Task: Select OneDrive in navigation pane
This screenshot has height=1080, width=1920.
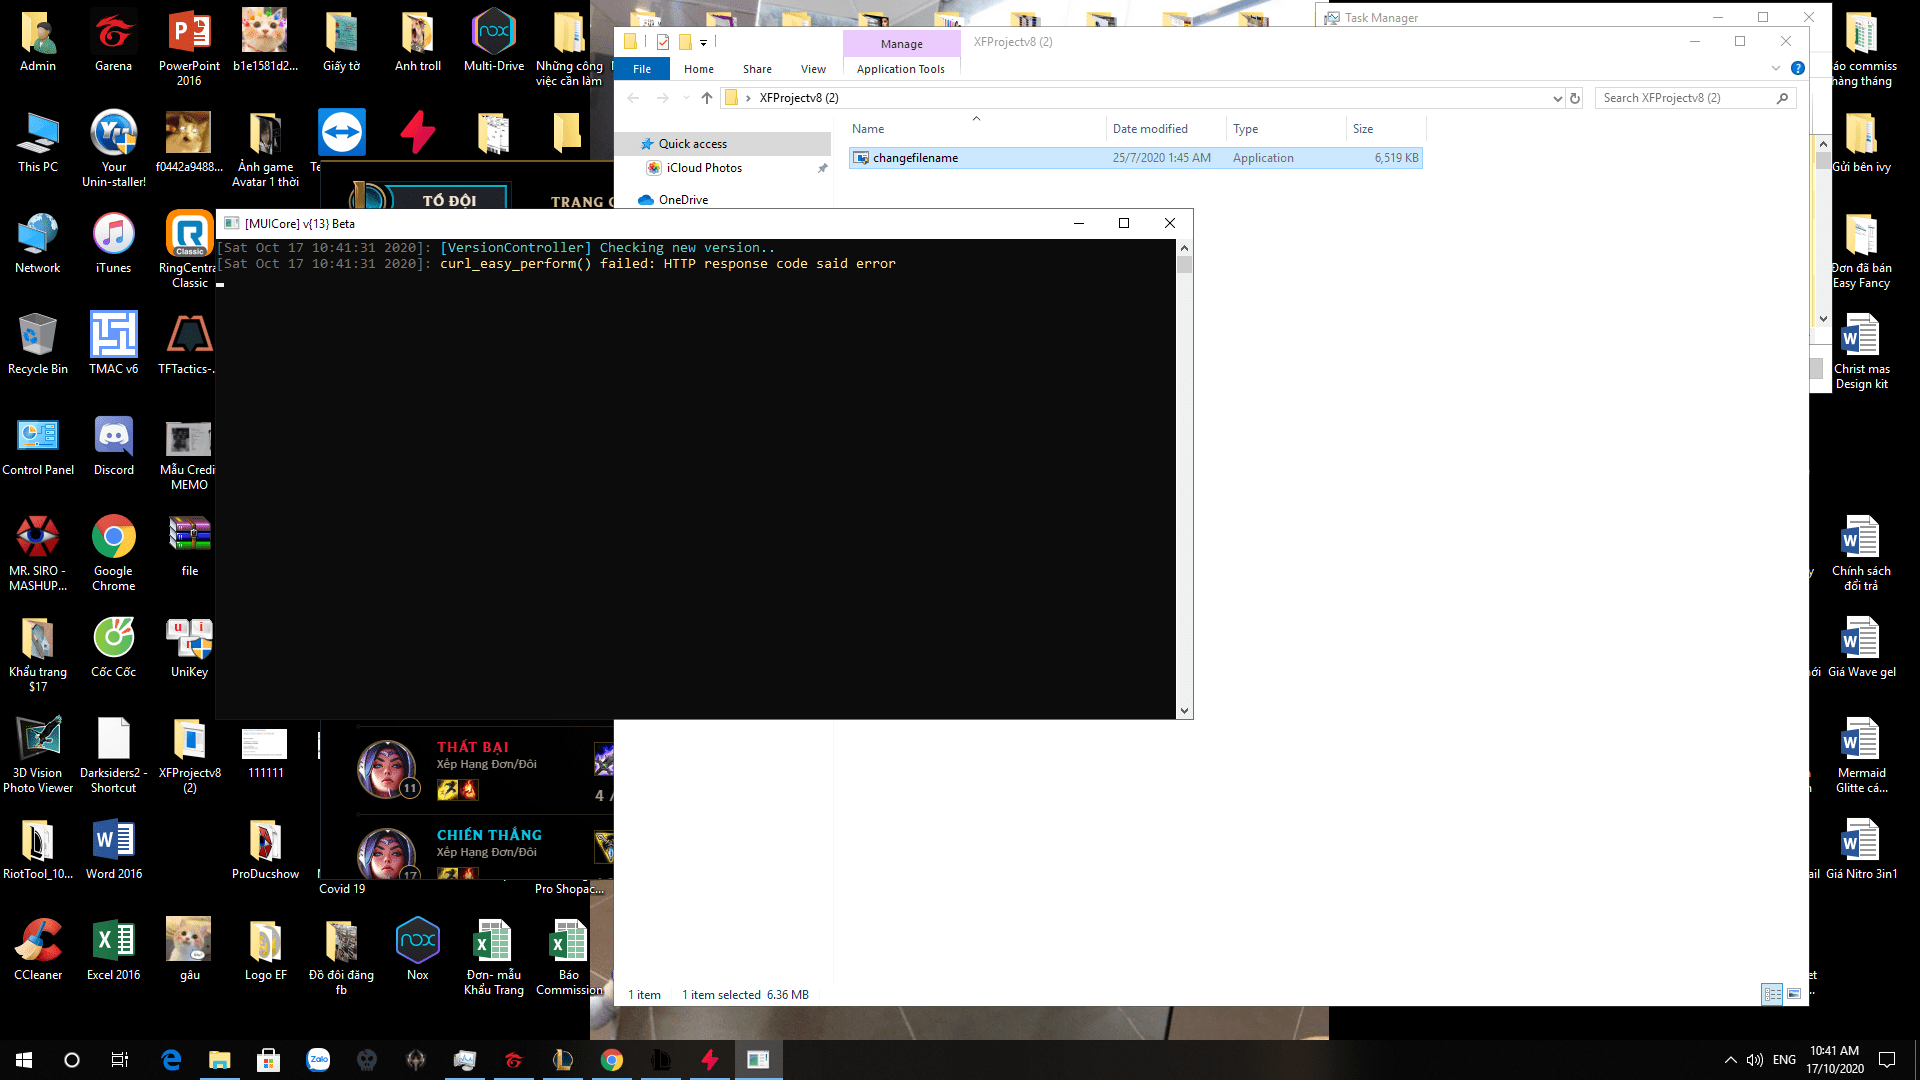Action: click(x=683, y=200)
